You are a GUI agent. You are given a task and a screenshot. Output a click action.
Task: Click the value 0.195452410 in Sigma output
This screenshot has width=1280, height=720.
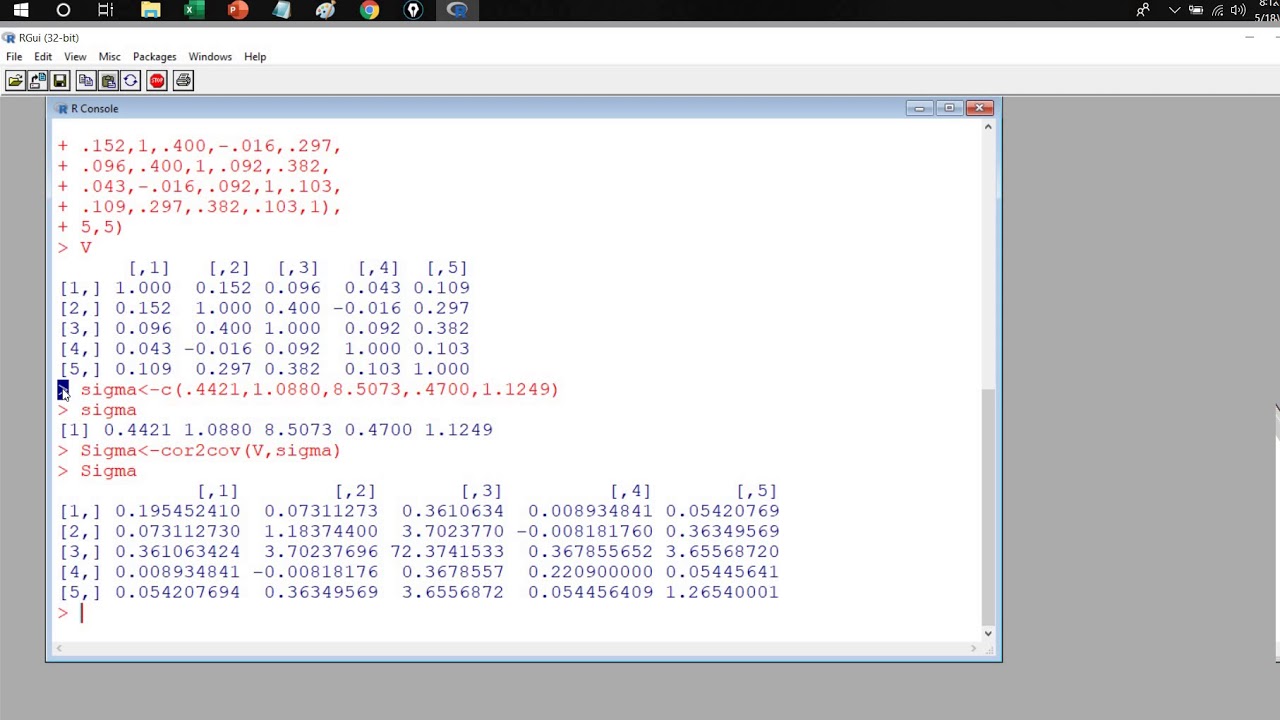coord(177,511)
